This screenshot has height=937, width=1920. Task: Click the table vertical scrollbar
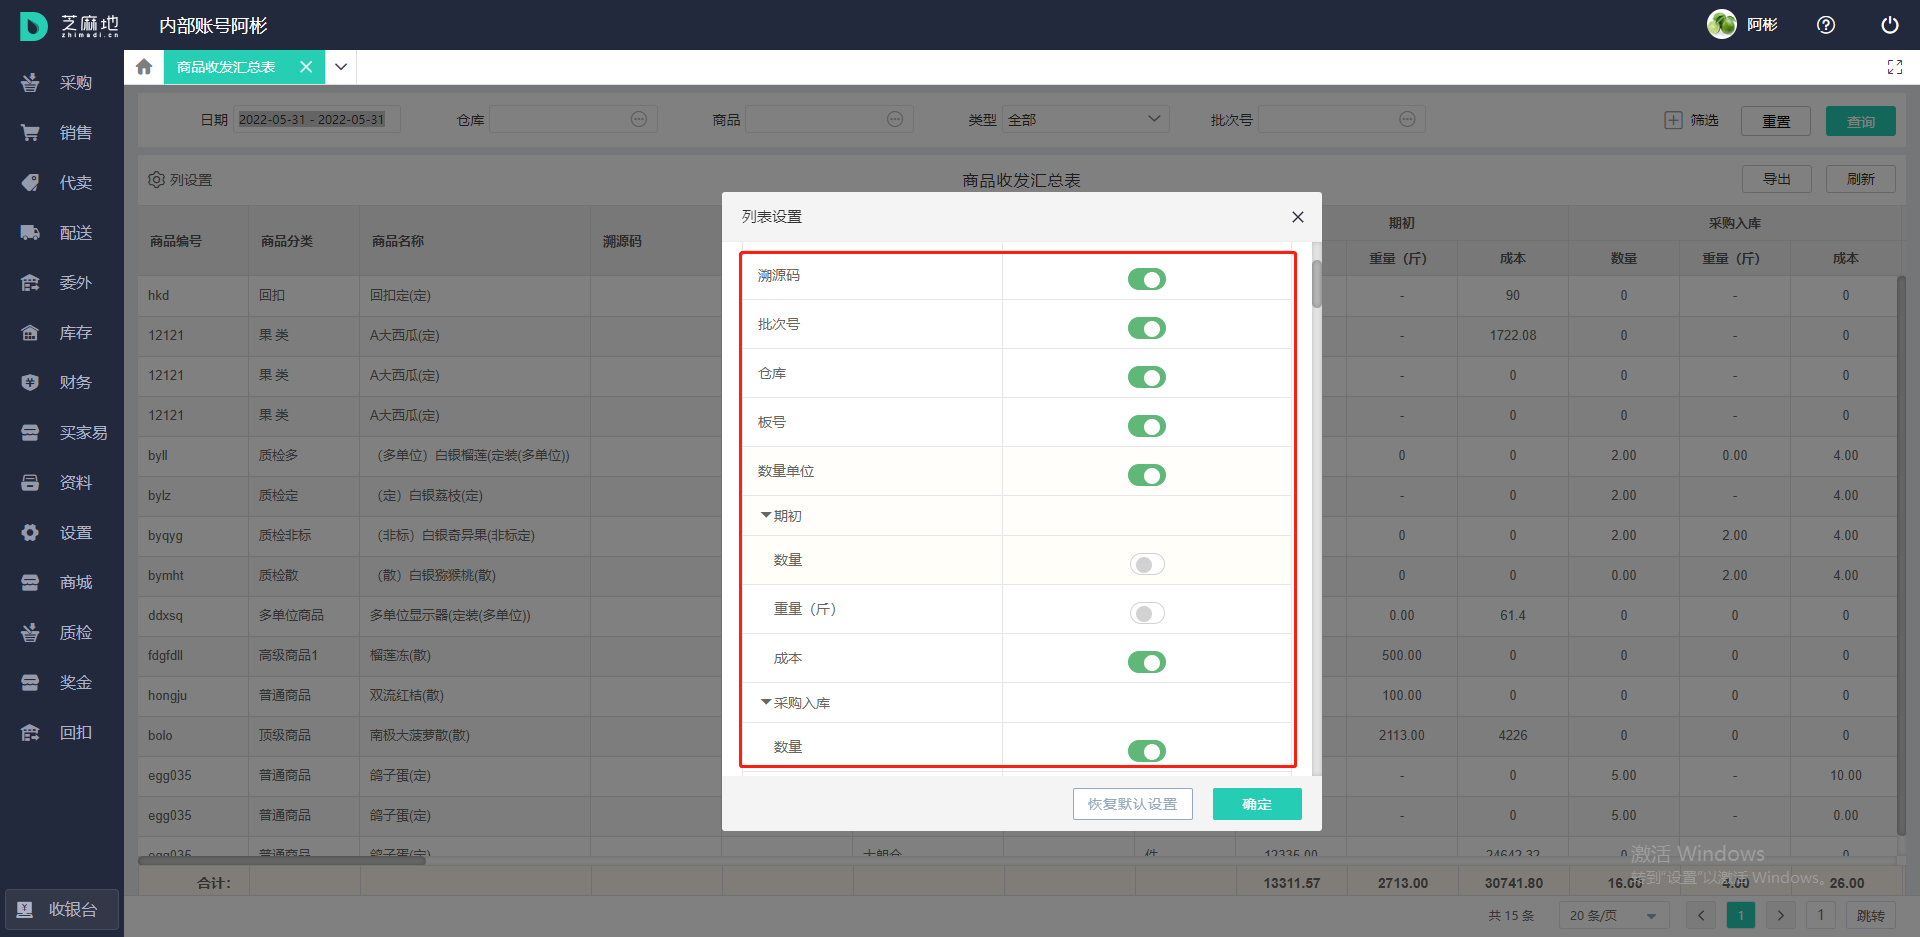1901,555
